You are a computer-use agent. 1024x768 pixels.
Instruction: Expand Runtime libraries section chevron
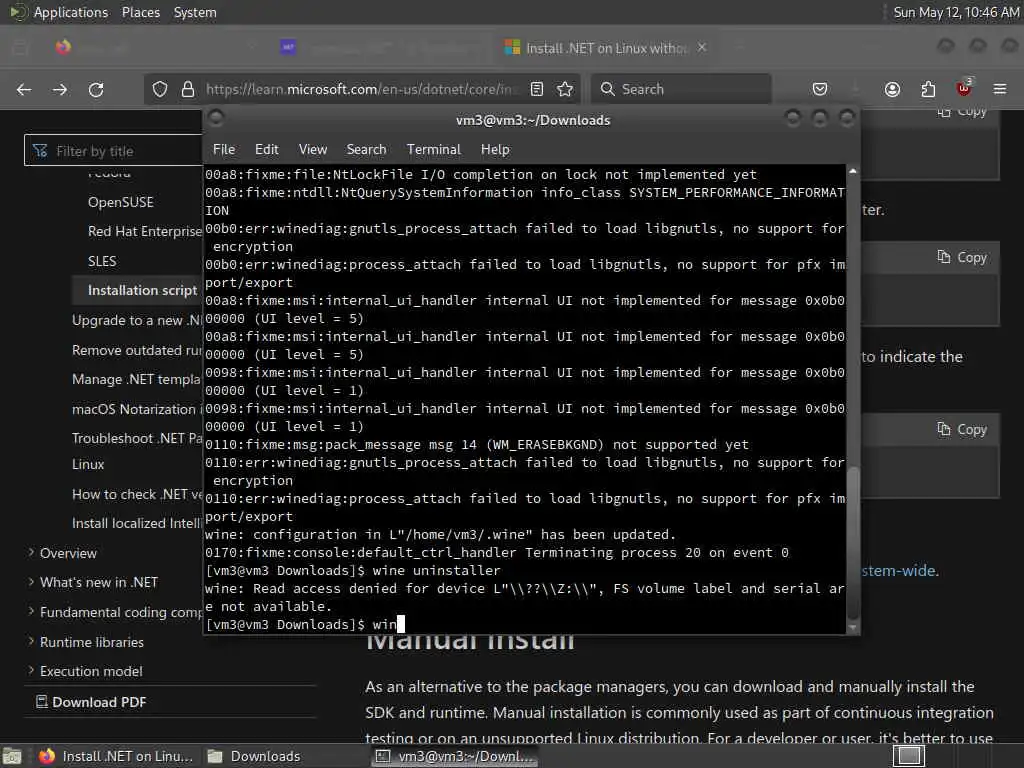click(x=31, y=641)
